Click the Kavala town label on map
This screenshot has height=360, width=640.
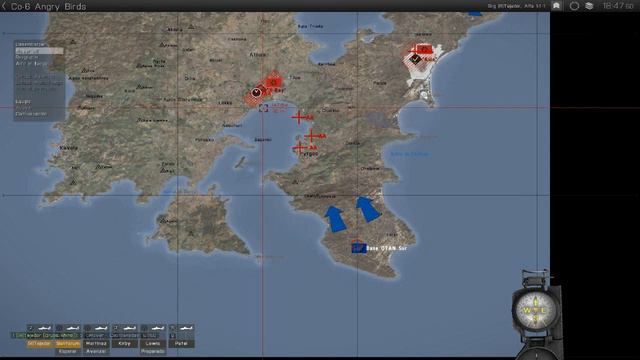[x=69, y=148]
